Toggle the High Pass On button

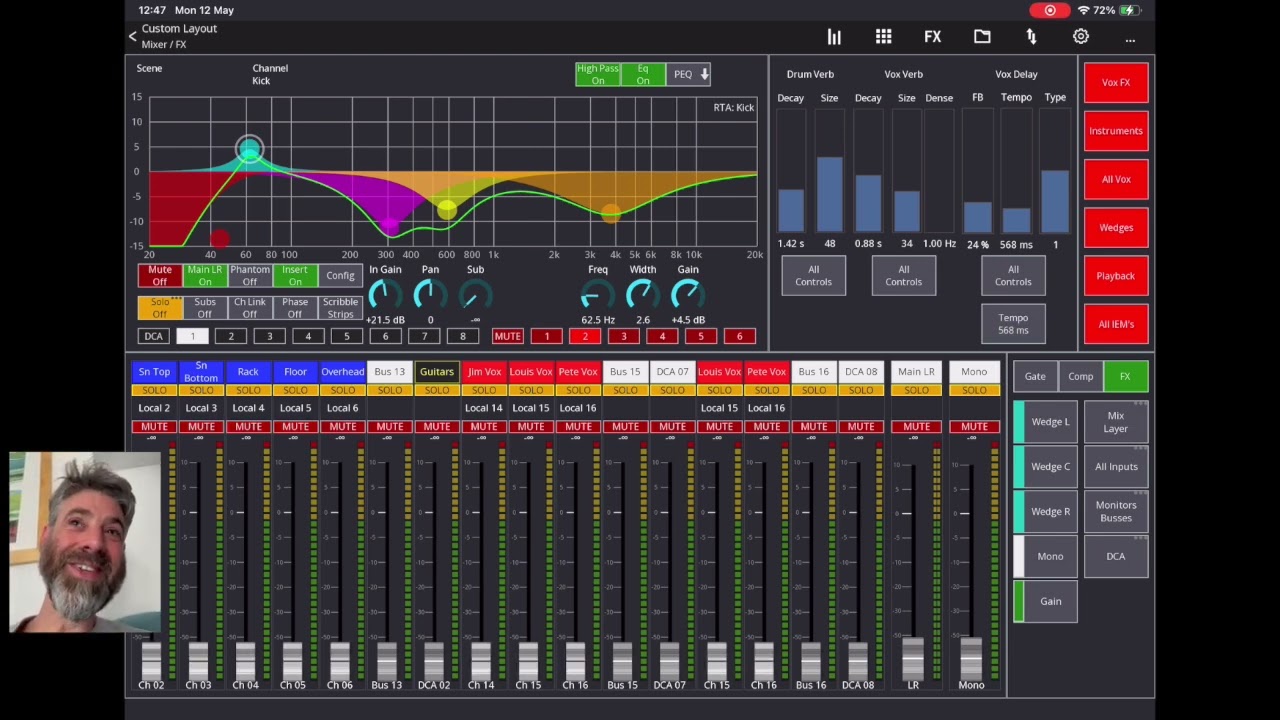point(597,75)
